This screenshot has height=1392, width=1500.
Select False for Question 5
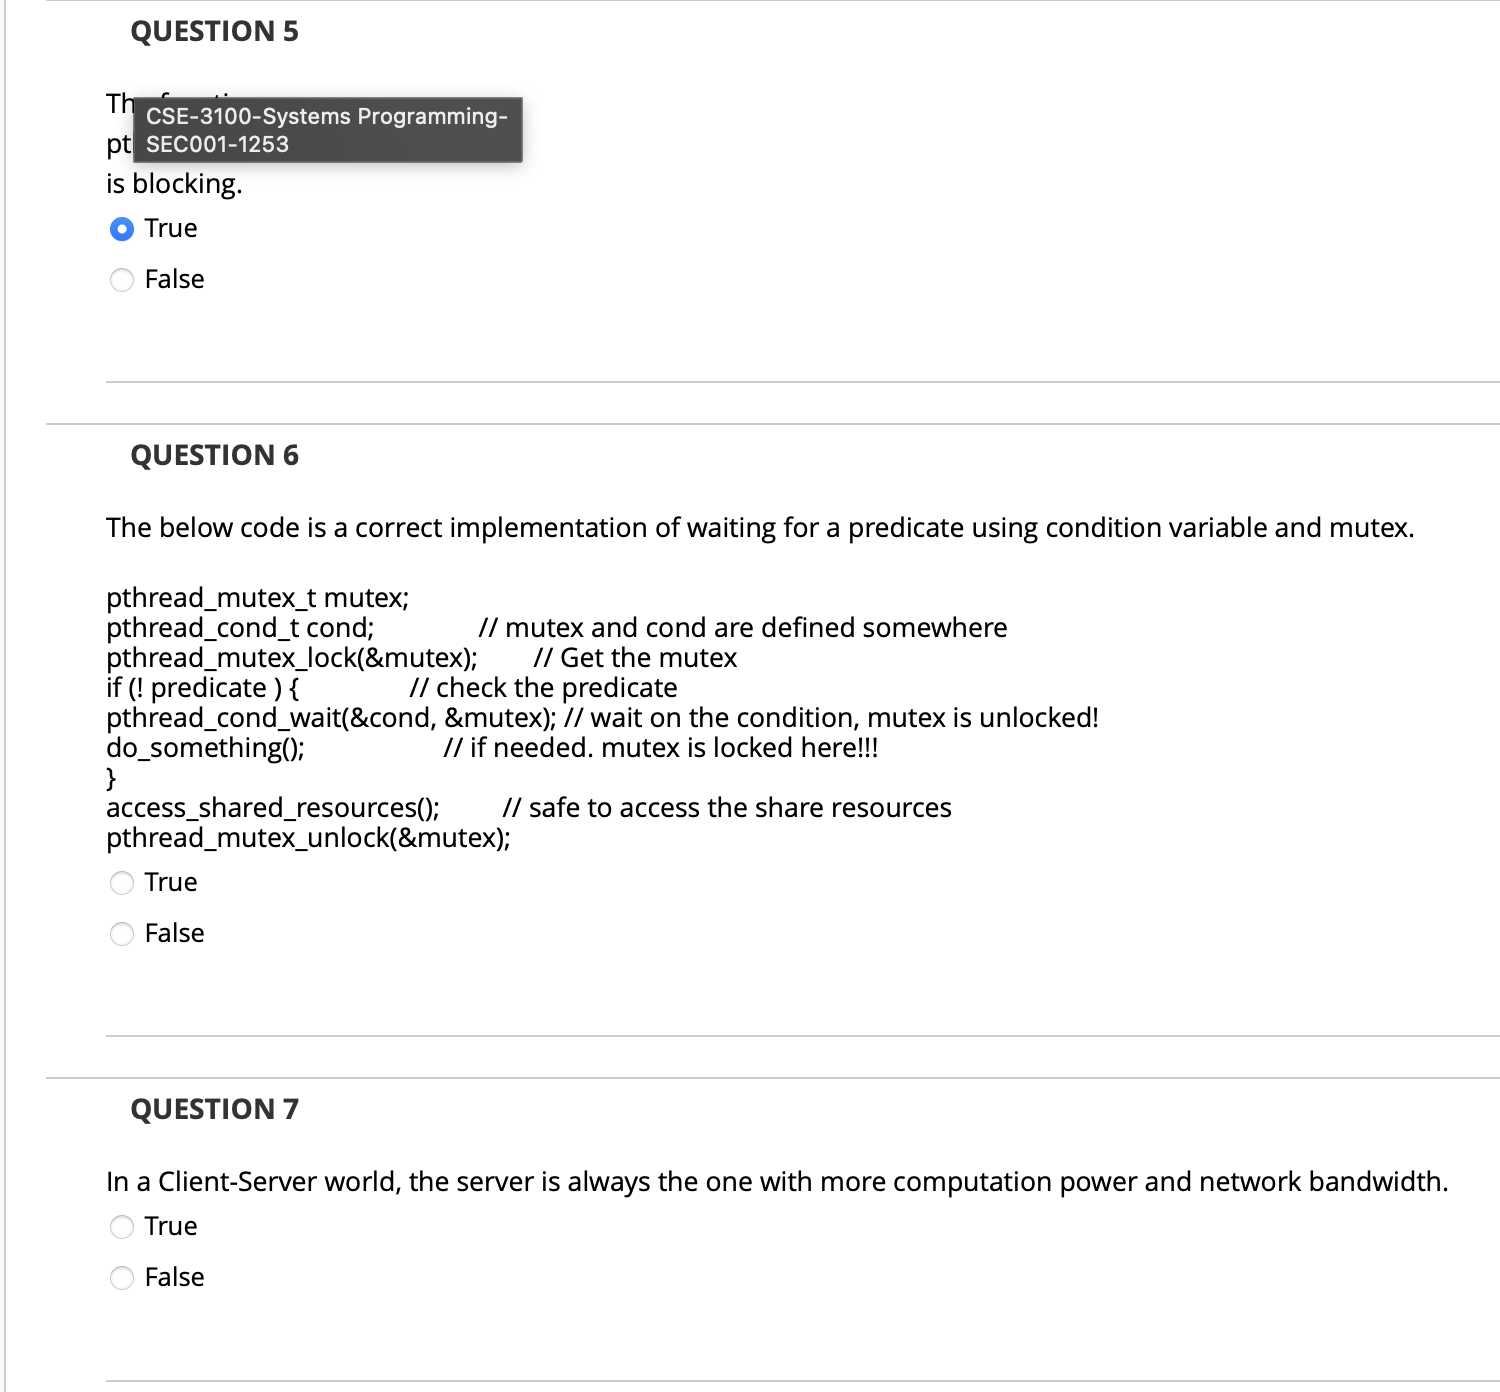click(122, 280)
